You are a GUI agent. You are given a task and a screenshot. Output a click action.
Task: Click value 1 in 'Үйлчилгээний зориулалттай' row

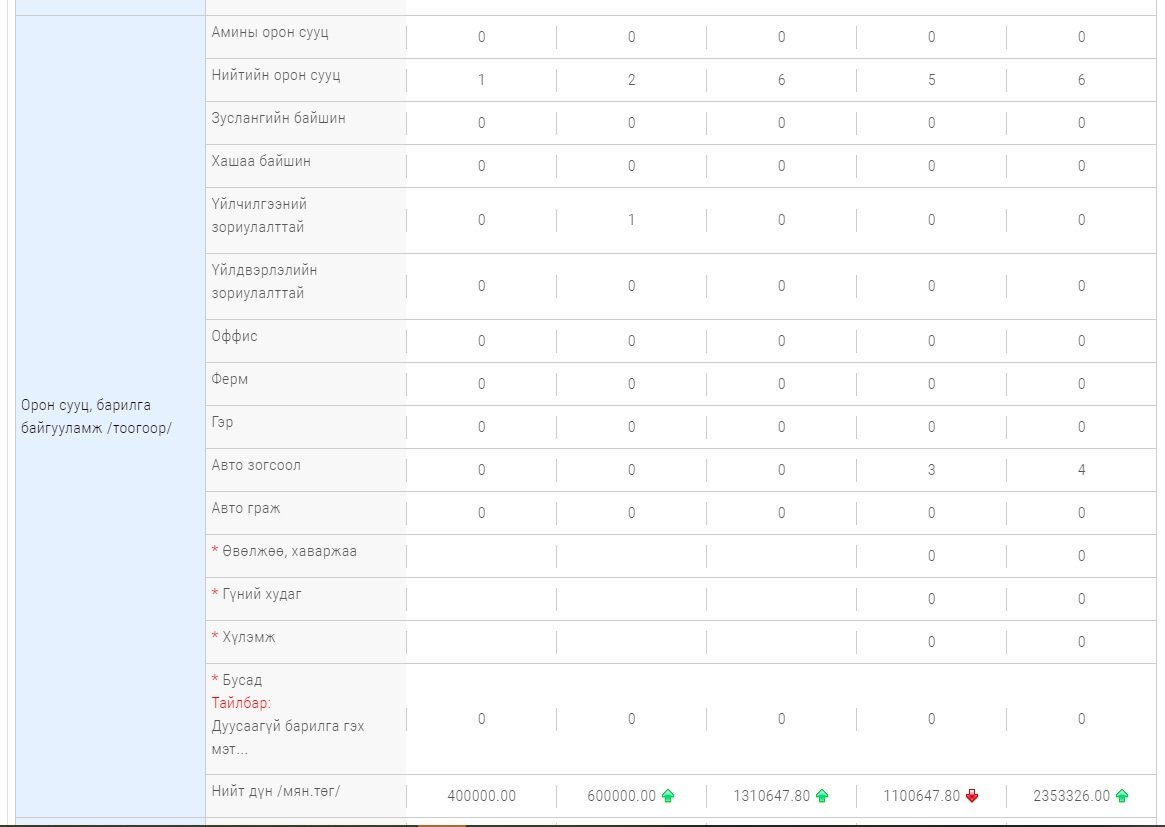631,220
